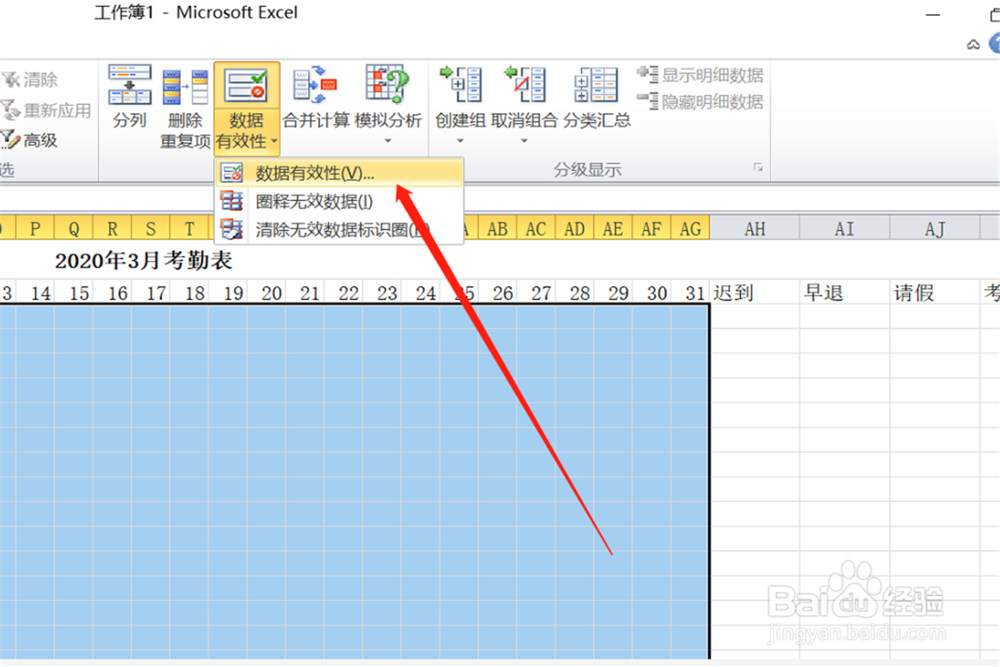Viewport: 1000px width, 667px height.
Task: Click the Ungroup (取消组合) icon
Action: coord(524,84)
